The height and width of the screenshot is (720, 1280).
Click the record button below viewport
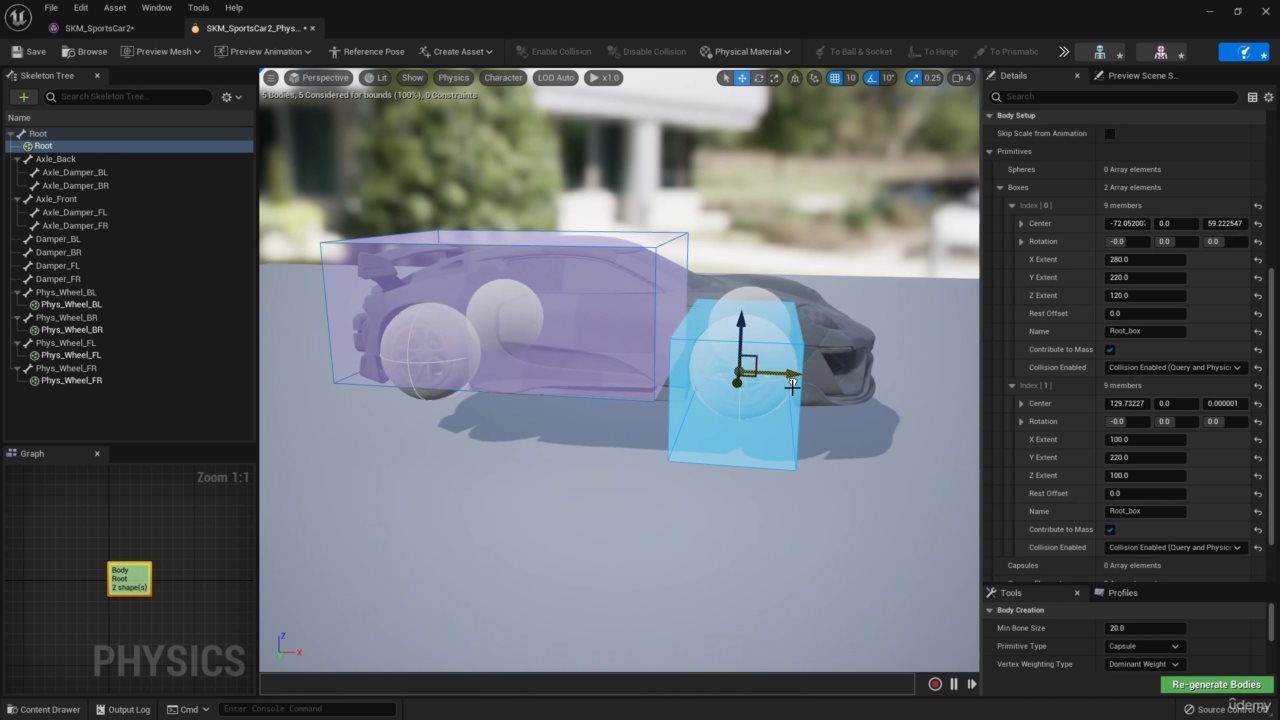pos(935,684)
